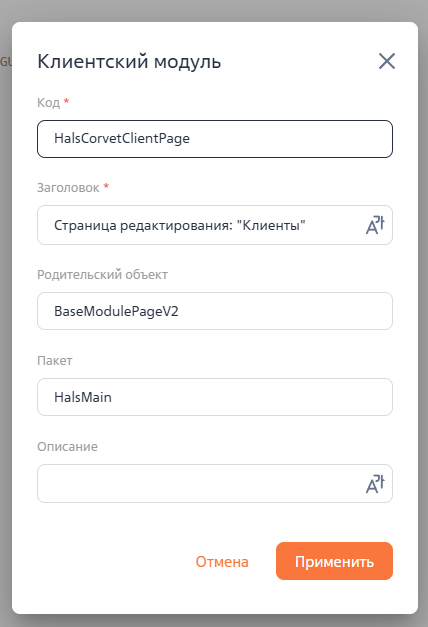
Task: Click the Описание label text
Action: (x=67, y=447)
